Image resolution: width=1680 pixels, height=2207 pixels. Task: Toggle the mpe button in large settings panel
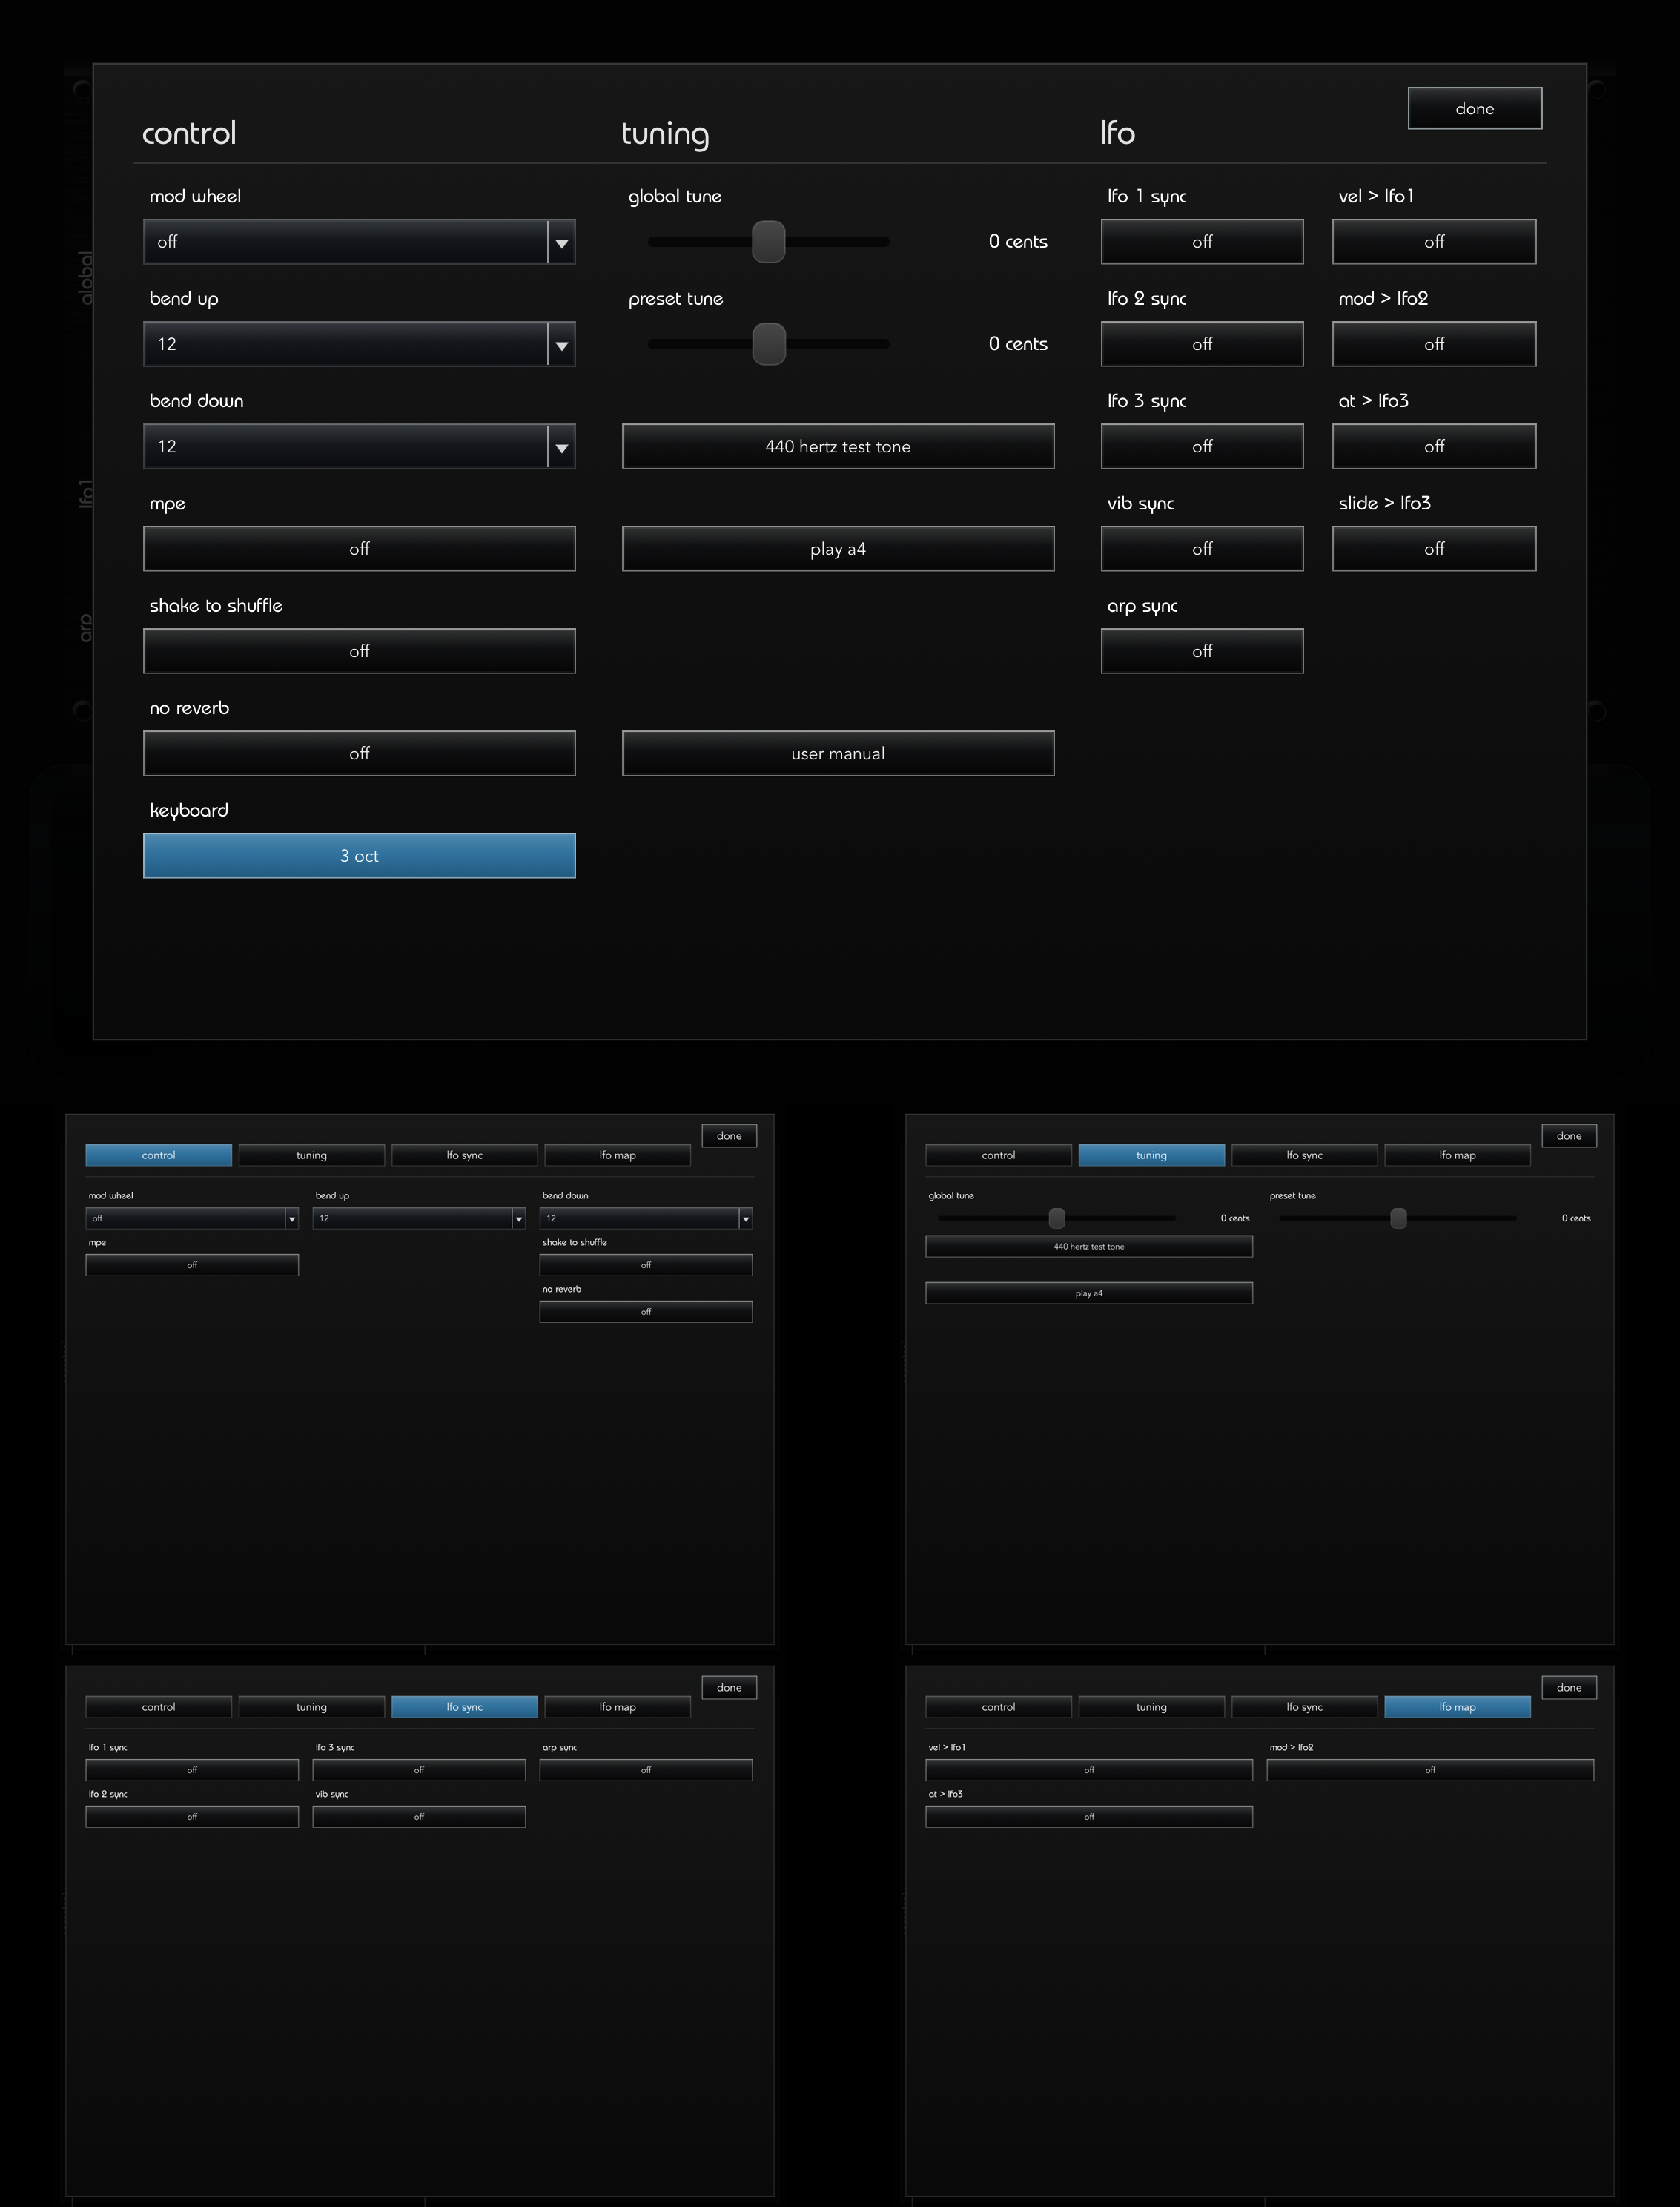point(359,549)
